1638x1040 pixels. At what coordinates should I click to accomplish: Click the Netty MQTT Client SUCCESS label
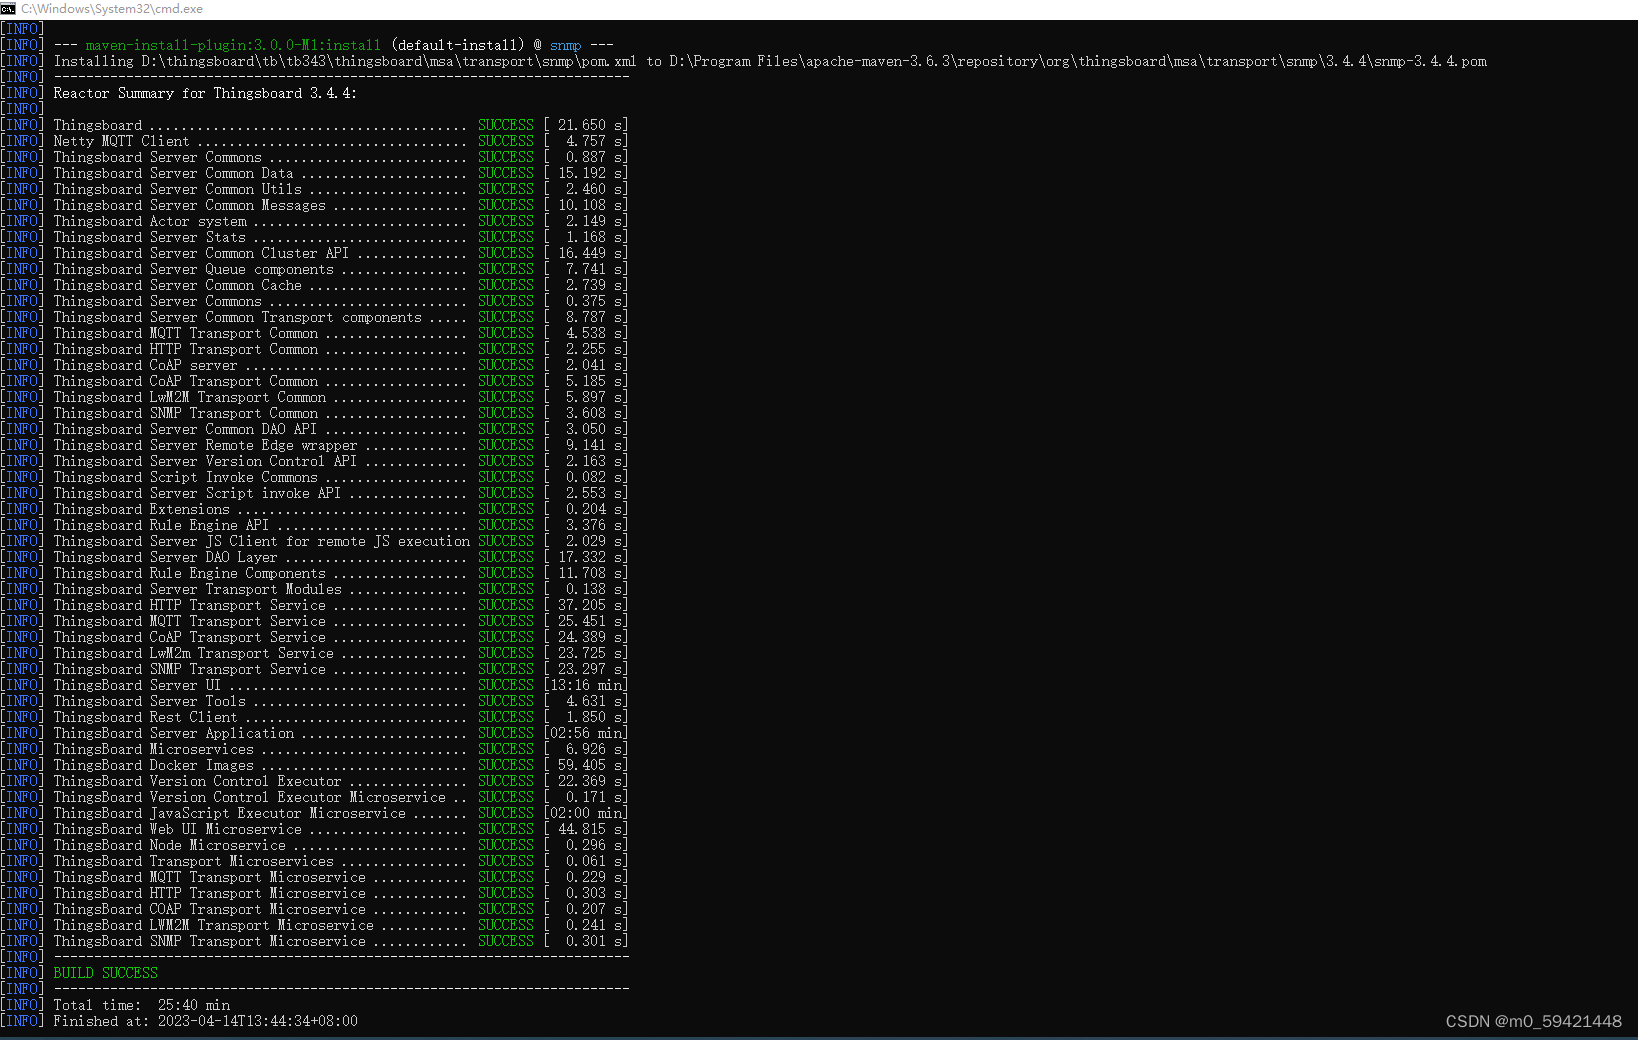(x=506, y=140)
